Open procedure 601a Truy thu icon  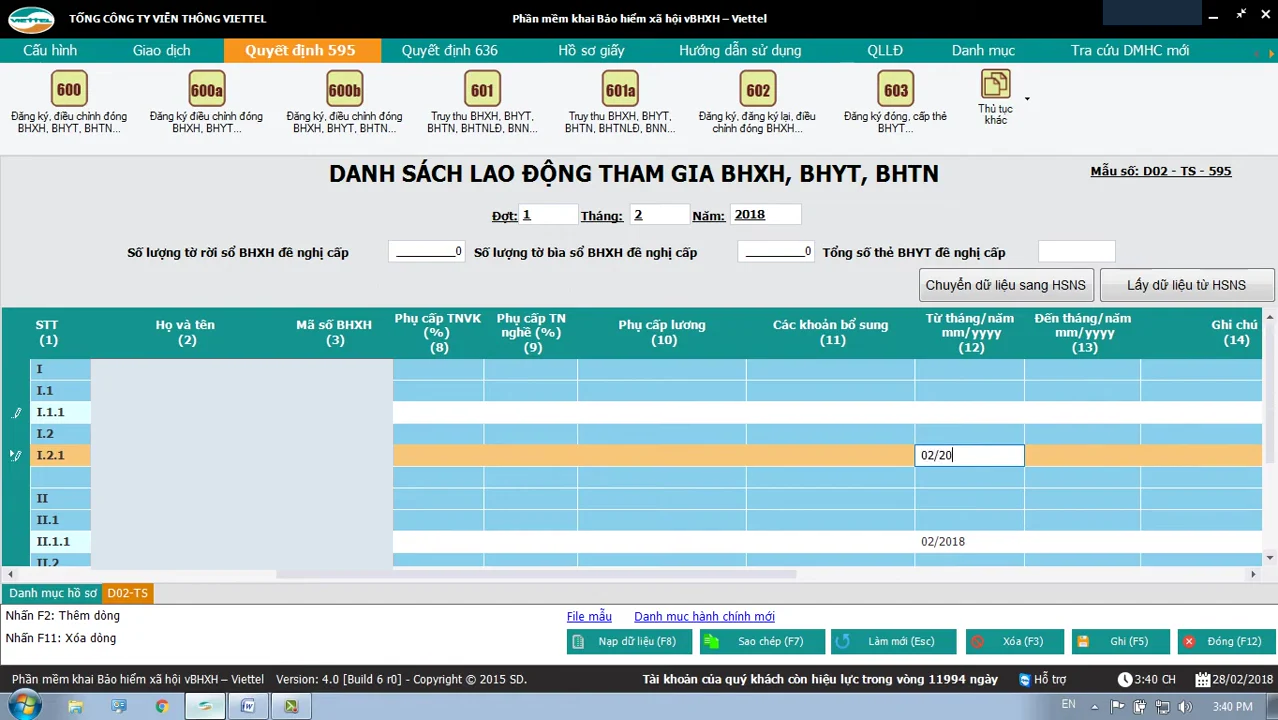point(620,90)
